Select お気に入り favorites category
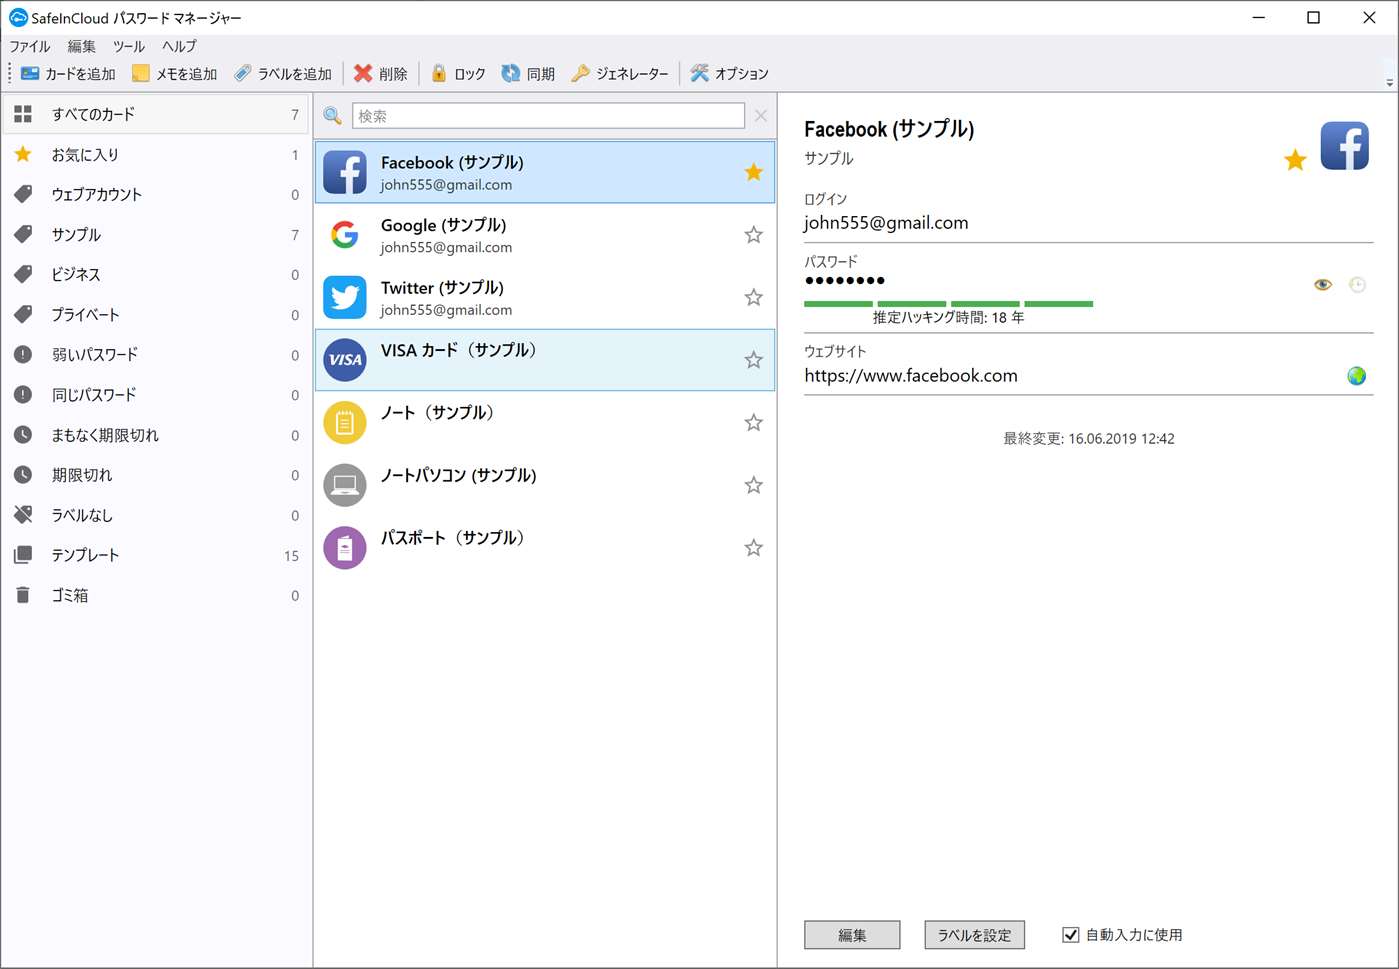The width and height of the screenshot is (1399, 969). (x=156, y=155)
